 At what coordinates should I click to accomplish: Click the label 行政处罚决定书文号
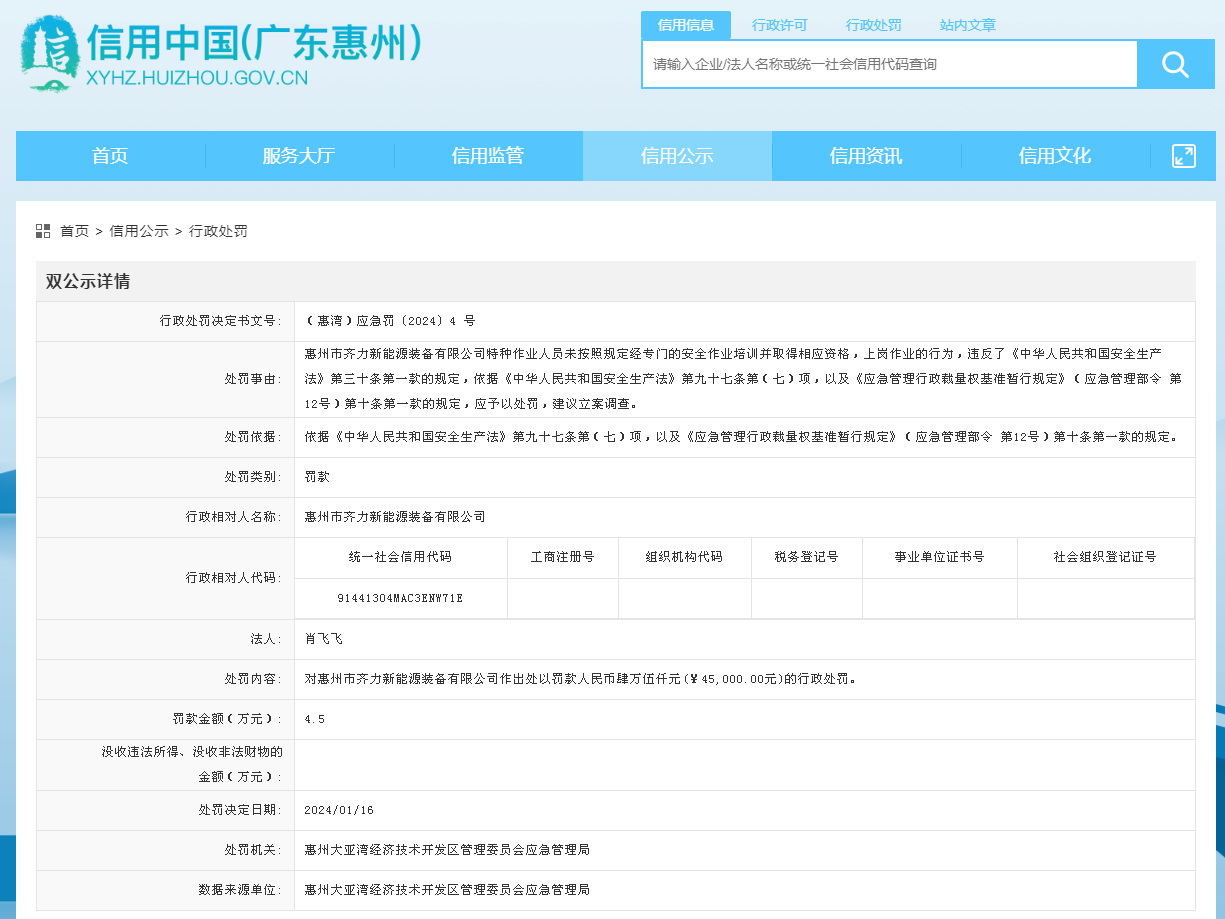coord(220,321)
